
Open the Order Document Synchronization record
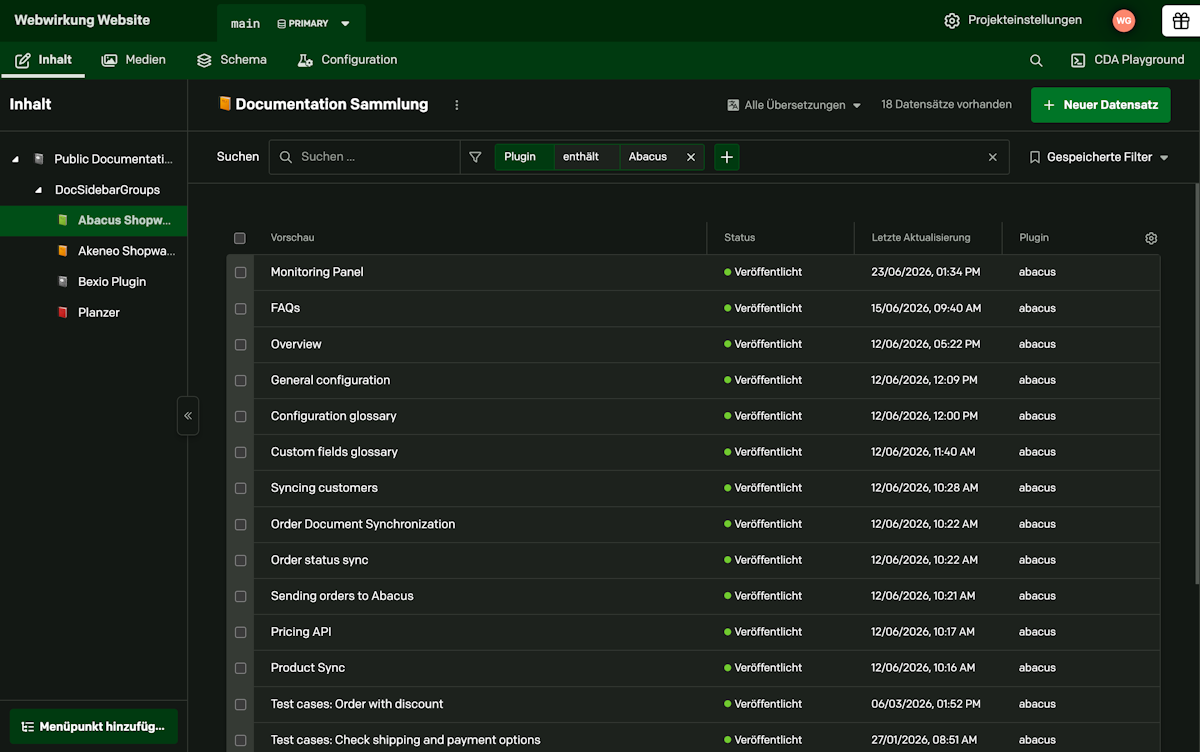point(363,524)
